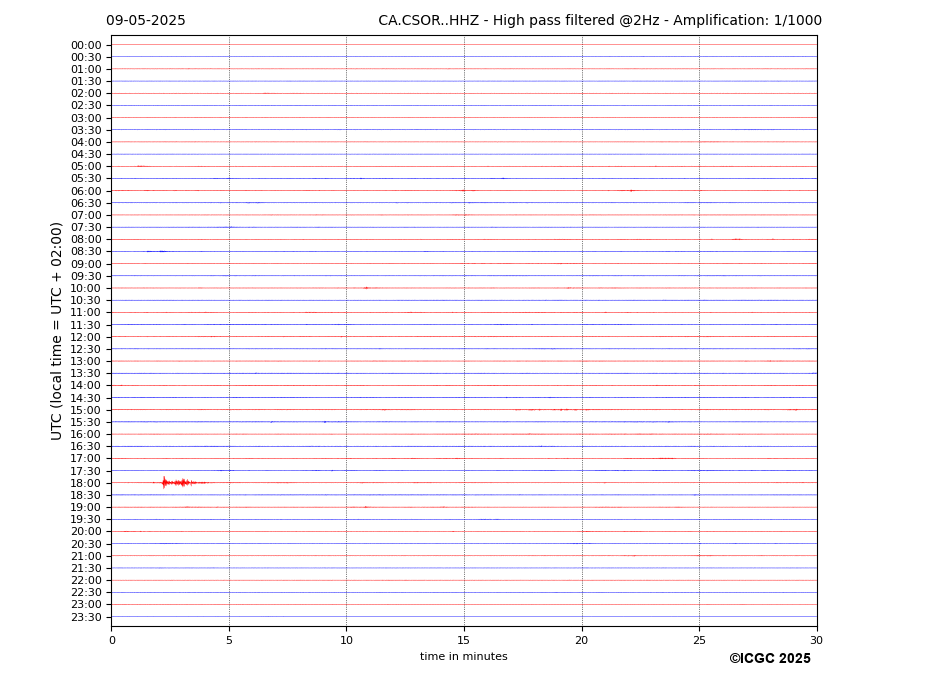The image size is (927, 696).
Task: Click the 18:30 time row label
Action: coord(86,496)
